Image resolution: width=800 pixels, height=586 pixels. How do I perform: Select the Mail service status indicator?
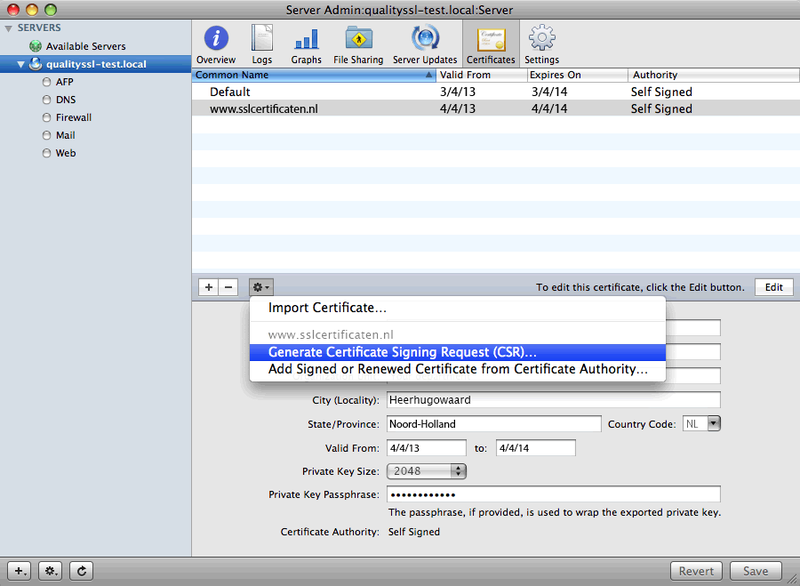[x=46, y=135]
